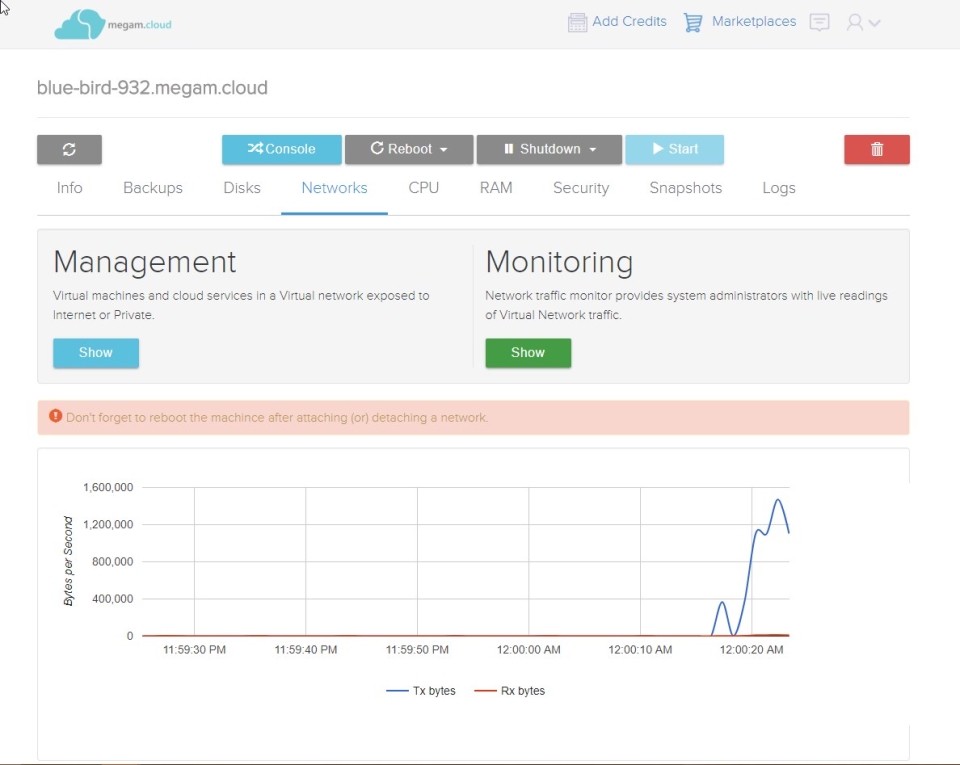The width and height of the screenshot is (960, 765).
Task: Open the profile chevron dropdown
Action: [872, 22]
